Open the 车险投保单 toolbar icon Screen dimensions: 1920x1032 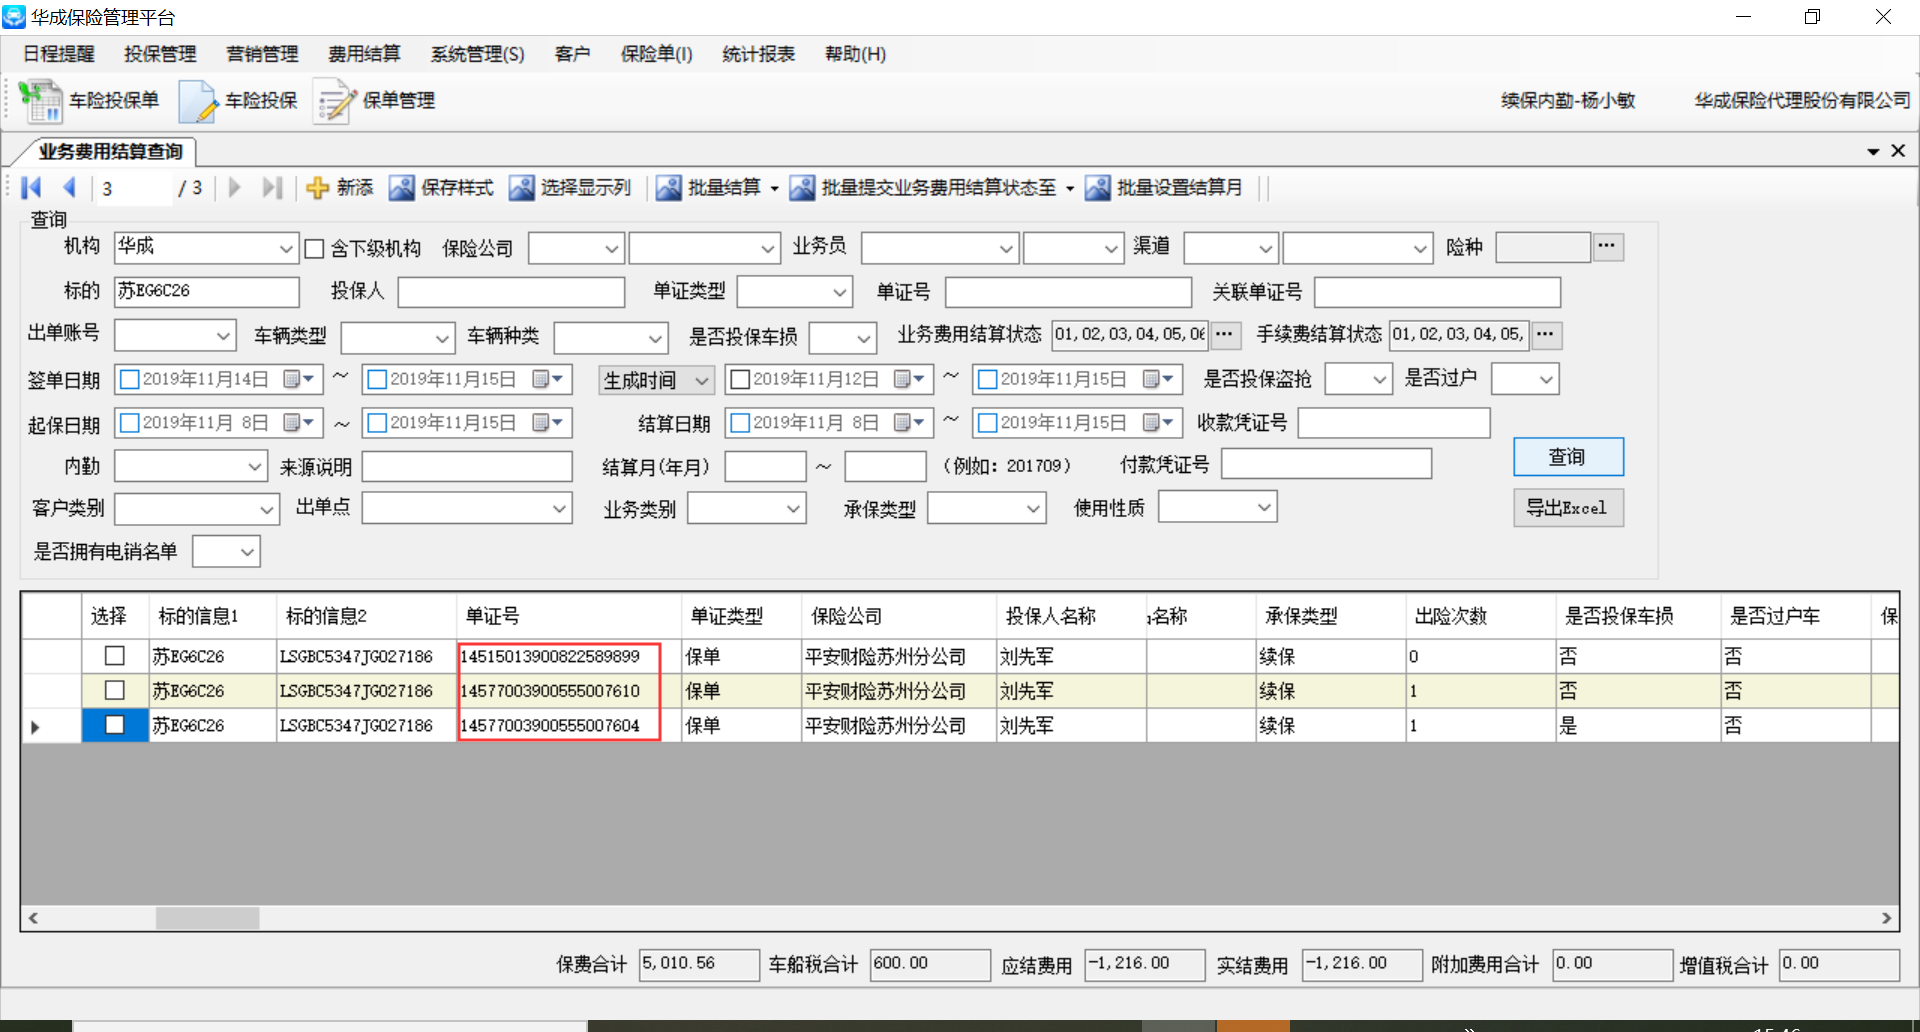point(40,101)
